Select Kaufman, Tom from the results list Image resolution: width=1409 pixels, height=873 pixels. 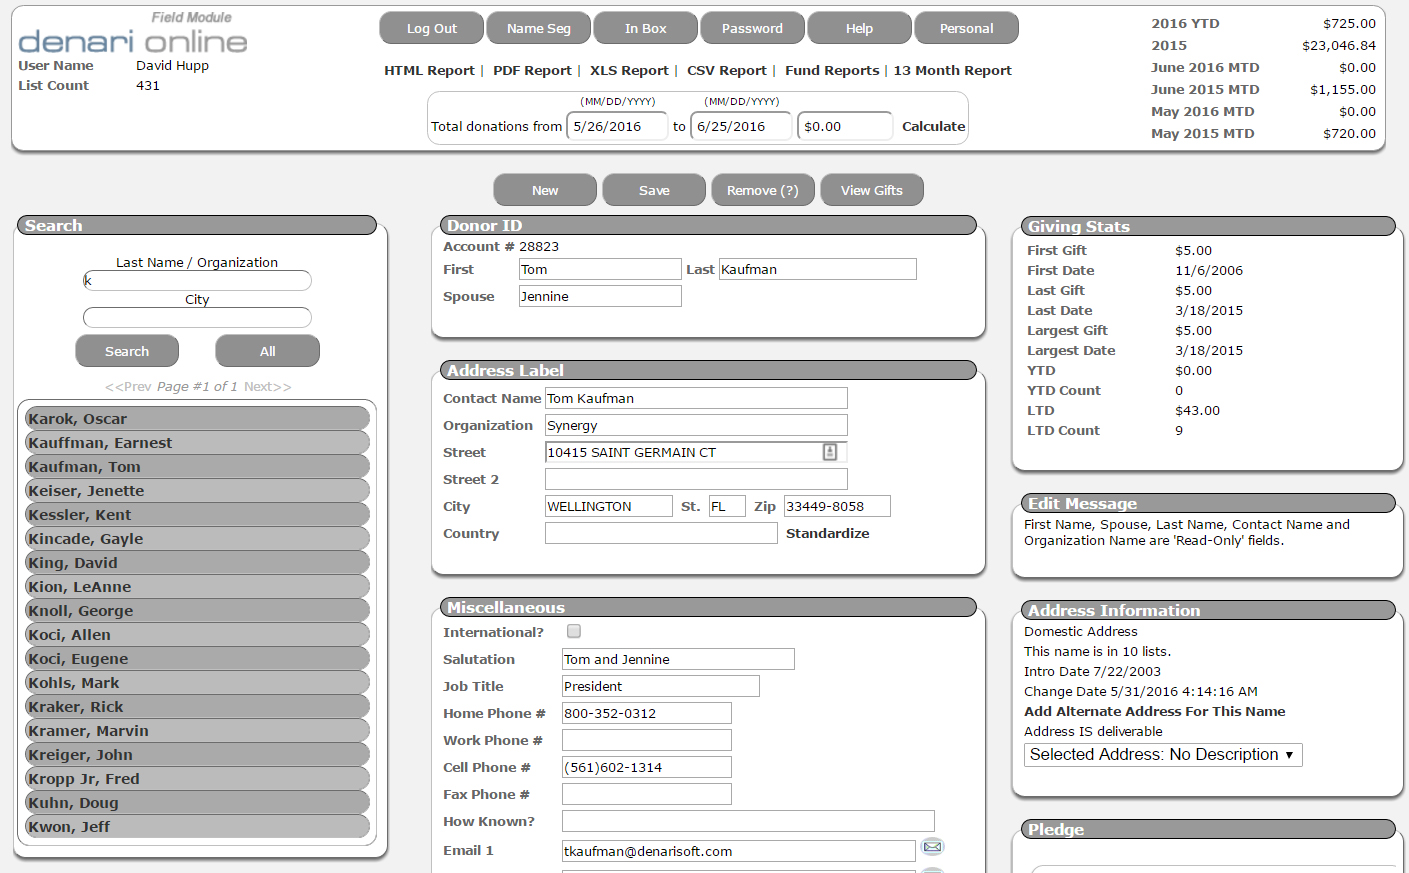point(197,467)
